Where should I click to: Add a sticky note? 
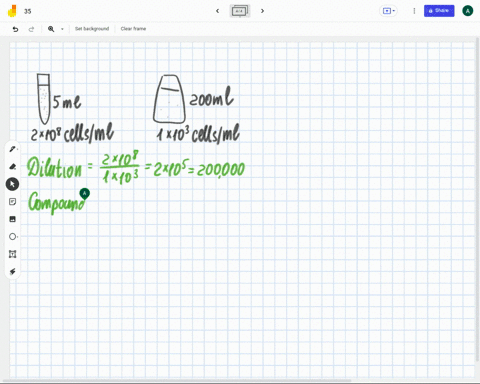pos(12,202)
